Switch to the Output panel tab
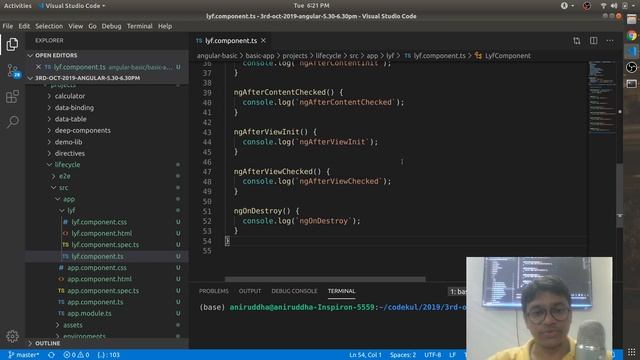The height and width of the screenshot is (360, 640). (x=250, y=291)
